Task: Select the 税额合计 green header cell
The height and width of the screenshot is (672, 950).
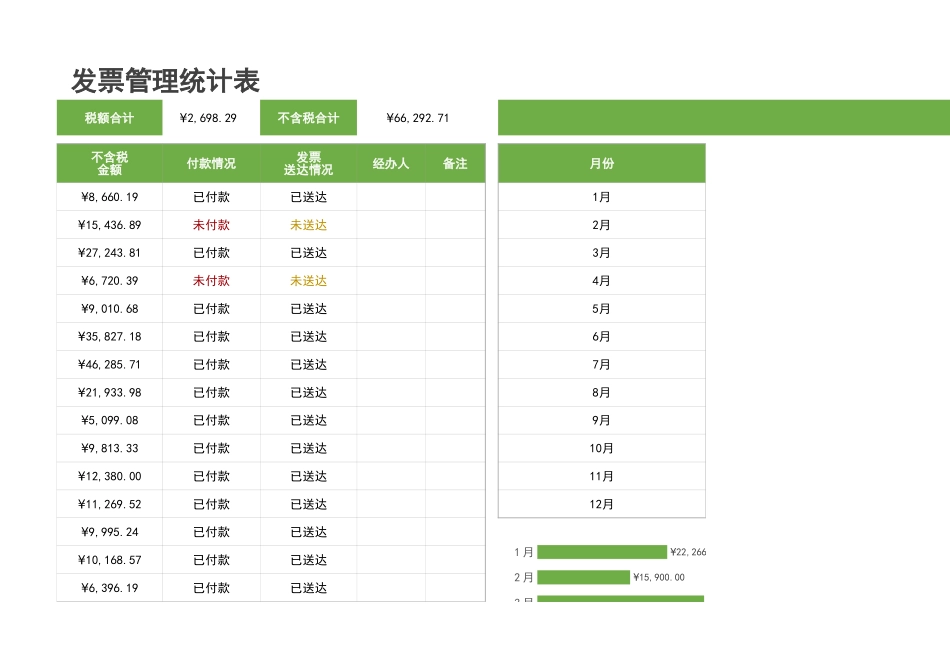Action: (x=110, y=117)
